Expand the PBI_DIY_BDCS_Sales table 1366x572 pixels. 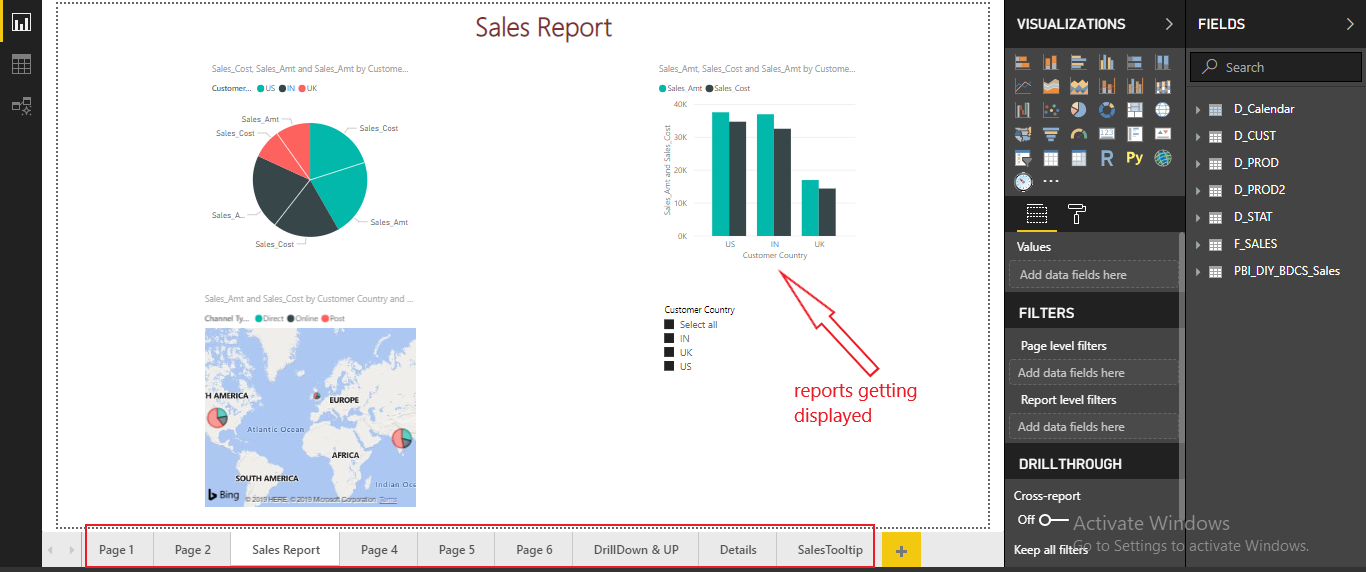click(x=1198, y=271)
